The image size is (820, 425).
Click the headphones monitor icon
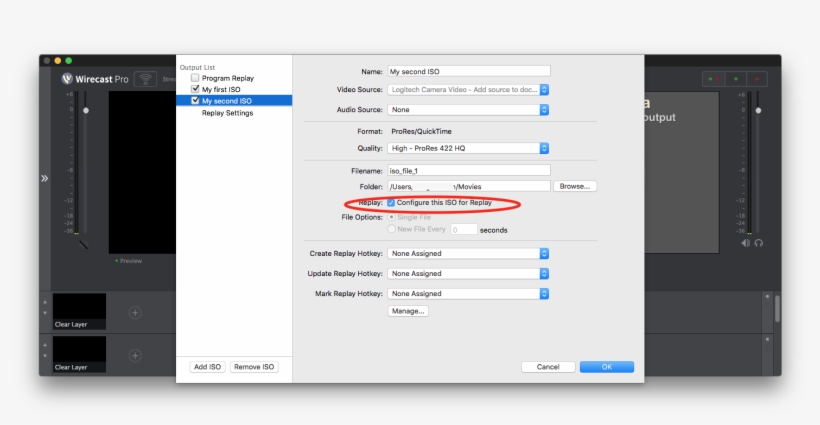(759, 243)
